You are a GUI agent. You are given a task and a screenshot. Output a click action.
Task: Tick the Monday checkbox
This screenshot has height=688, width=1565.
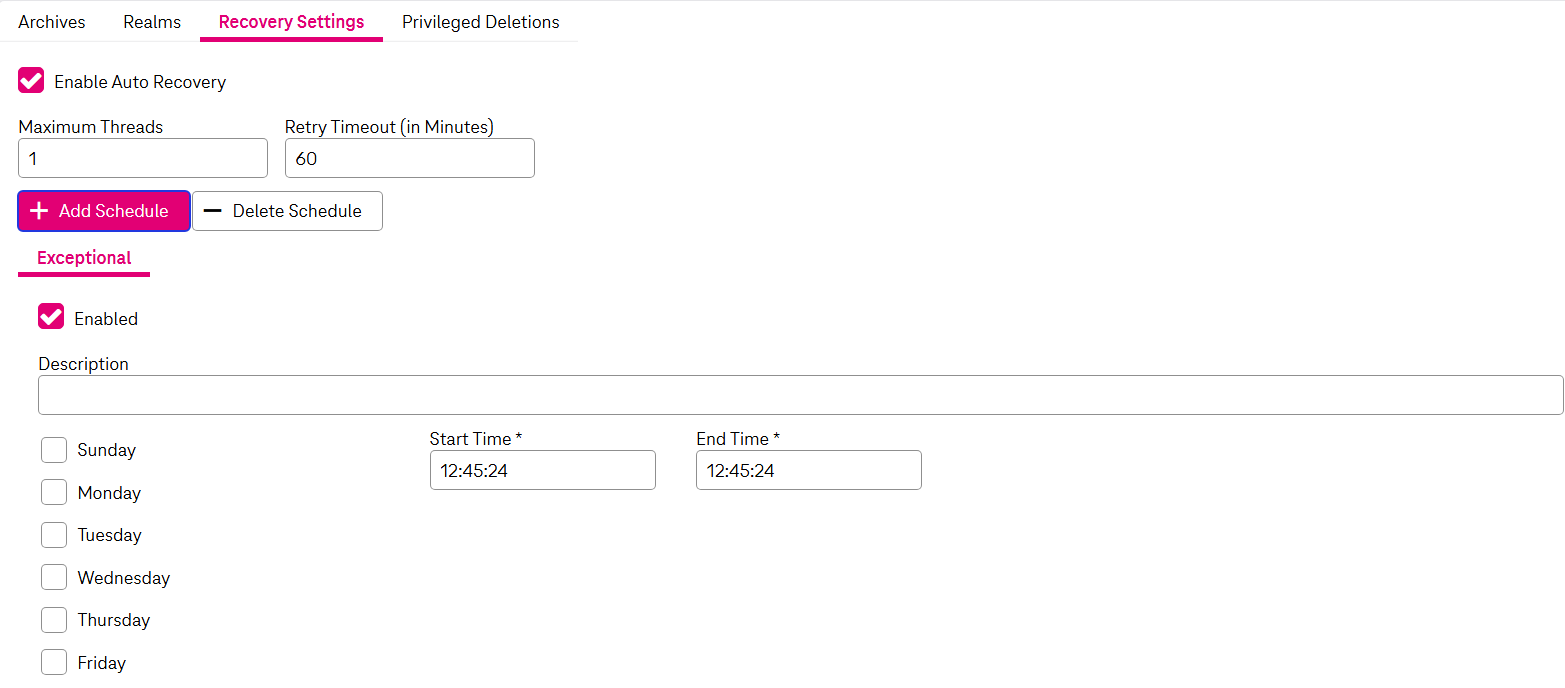[x=54, y=492]
